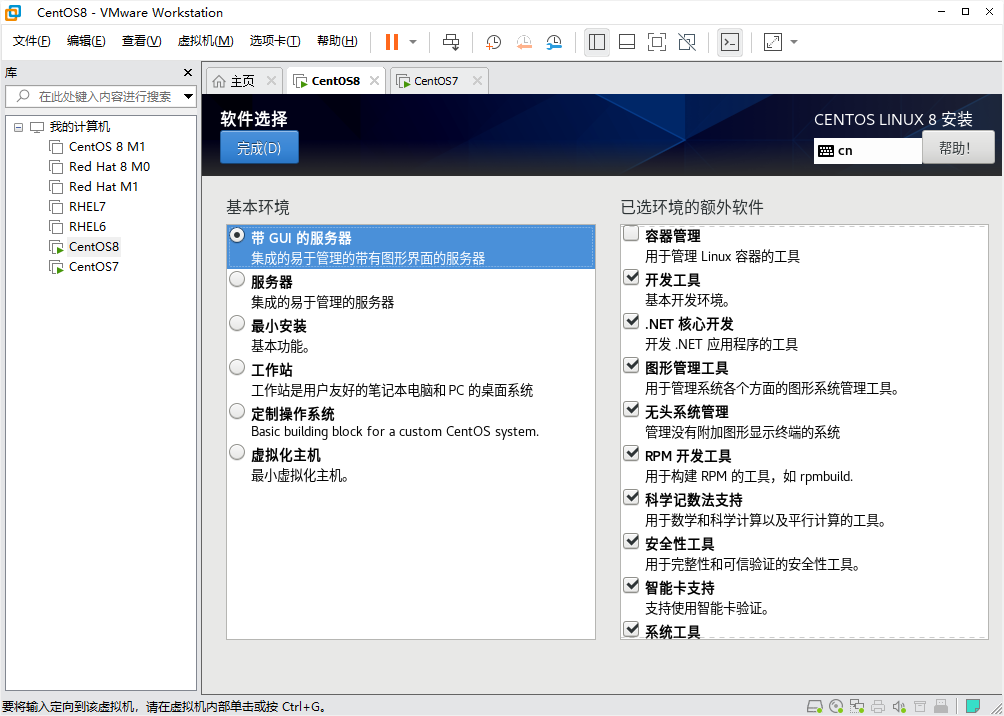Open the library search filter dropdown
Viewport: 1004px width, 716px height.
188,97
